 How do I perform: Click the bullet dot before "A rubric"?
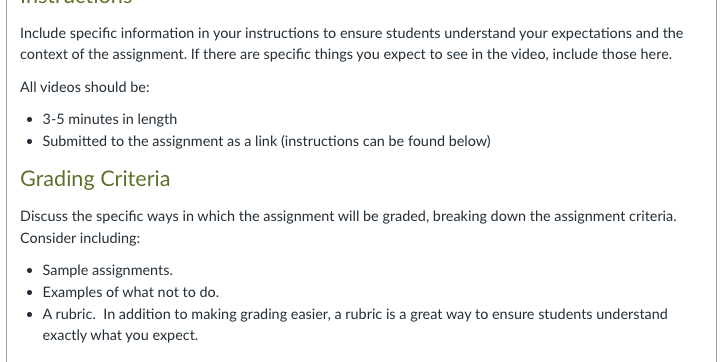tap(31, 315)
